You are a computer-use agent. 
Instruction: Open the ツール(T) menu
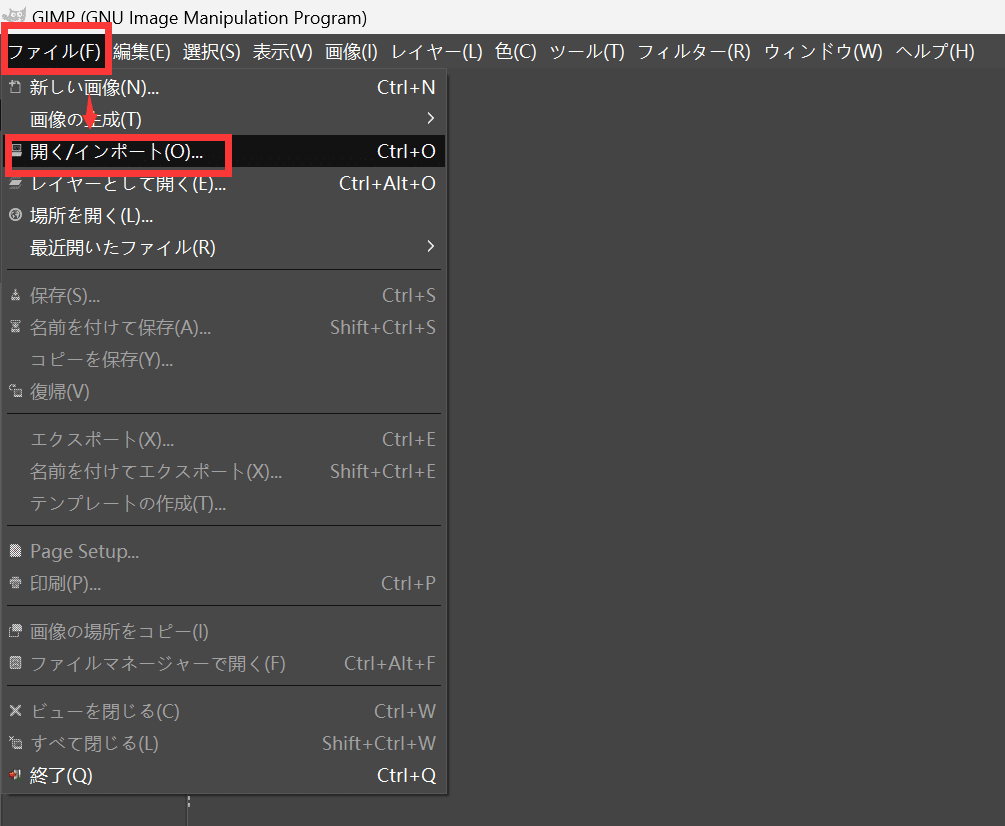click(587, 51)
